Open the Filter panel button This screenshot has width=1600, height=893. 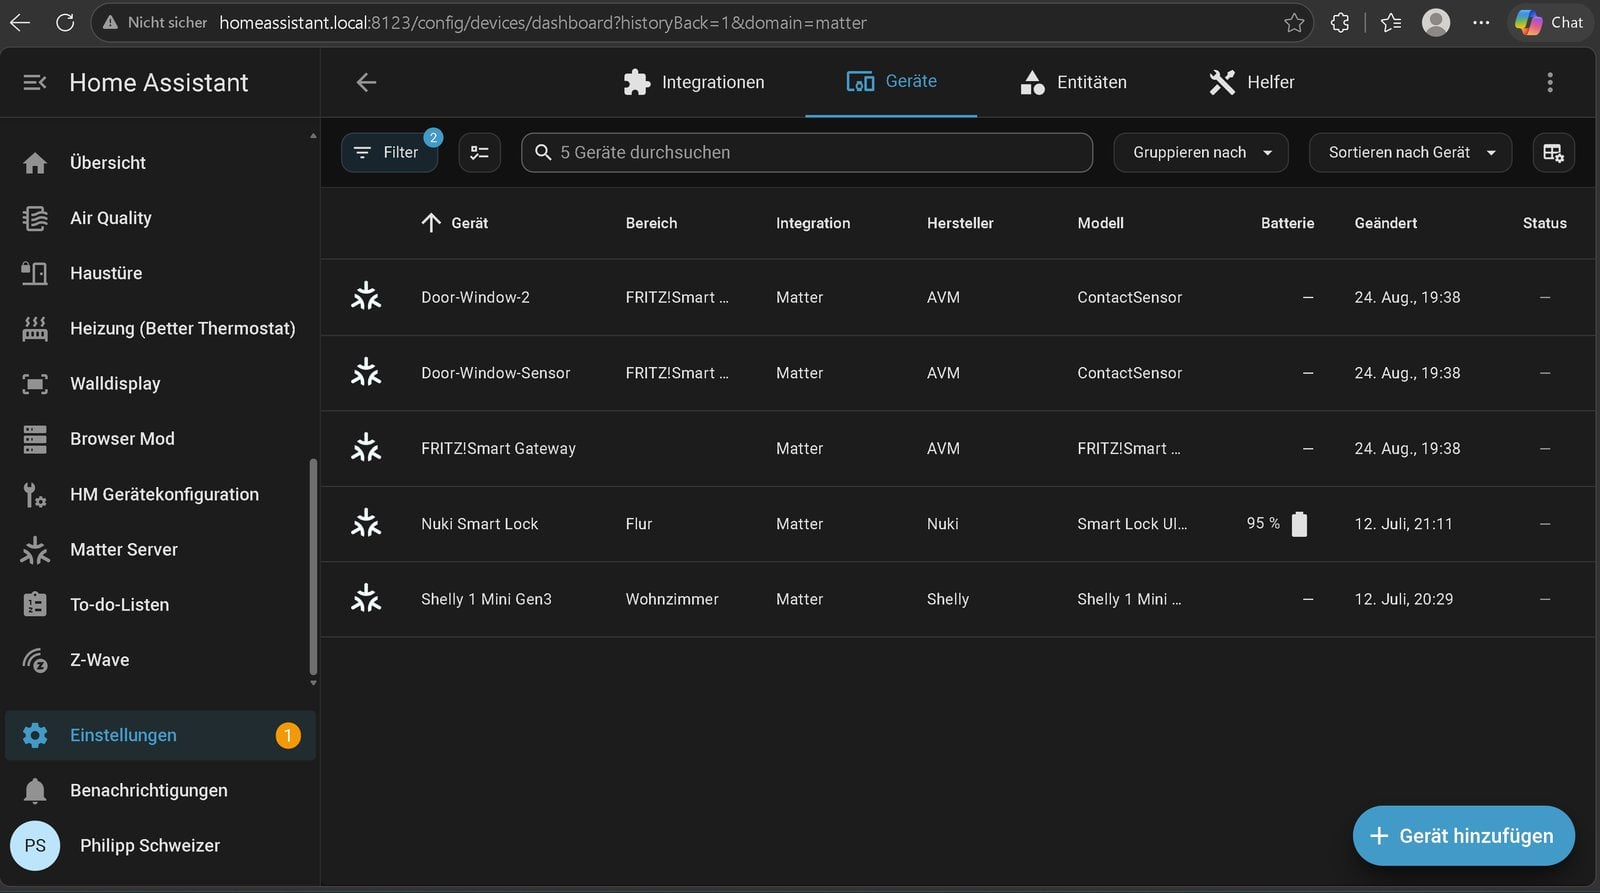click(389, 152)
